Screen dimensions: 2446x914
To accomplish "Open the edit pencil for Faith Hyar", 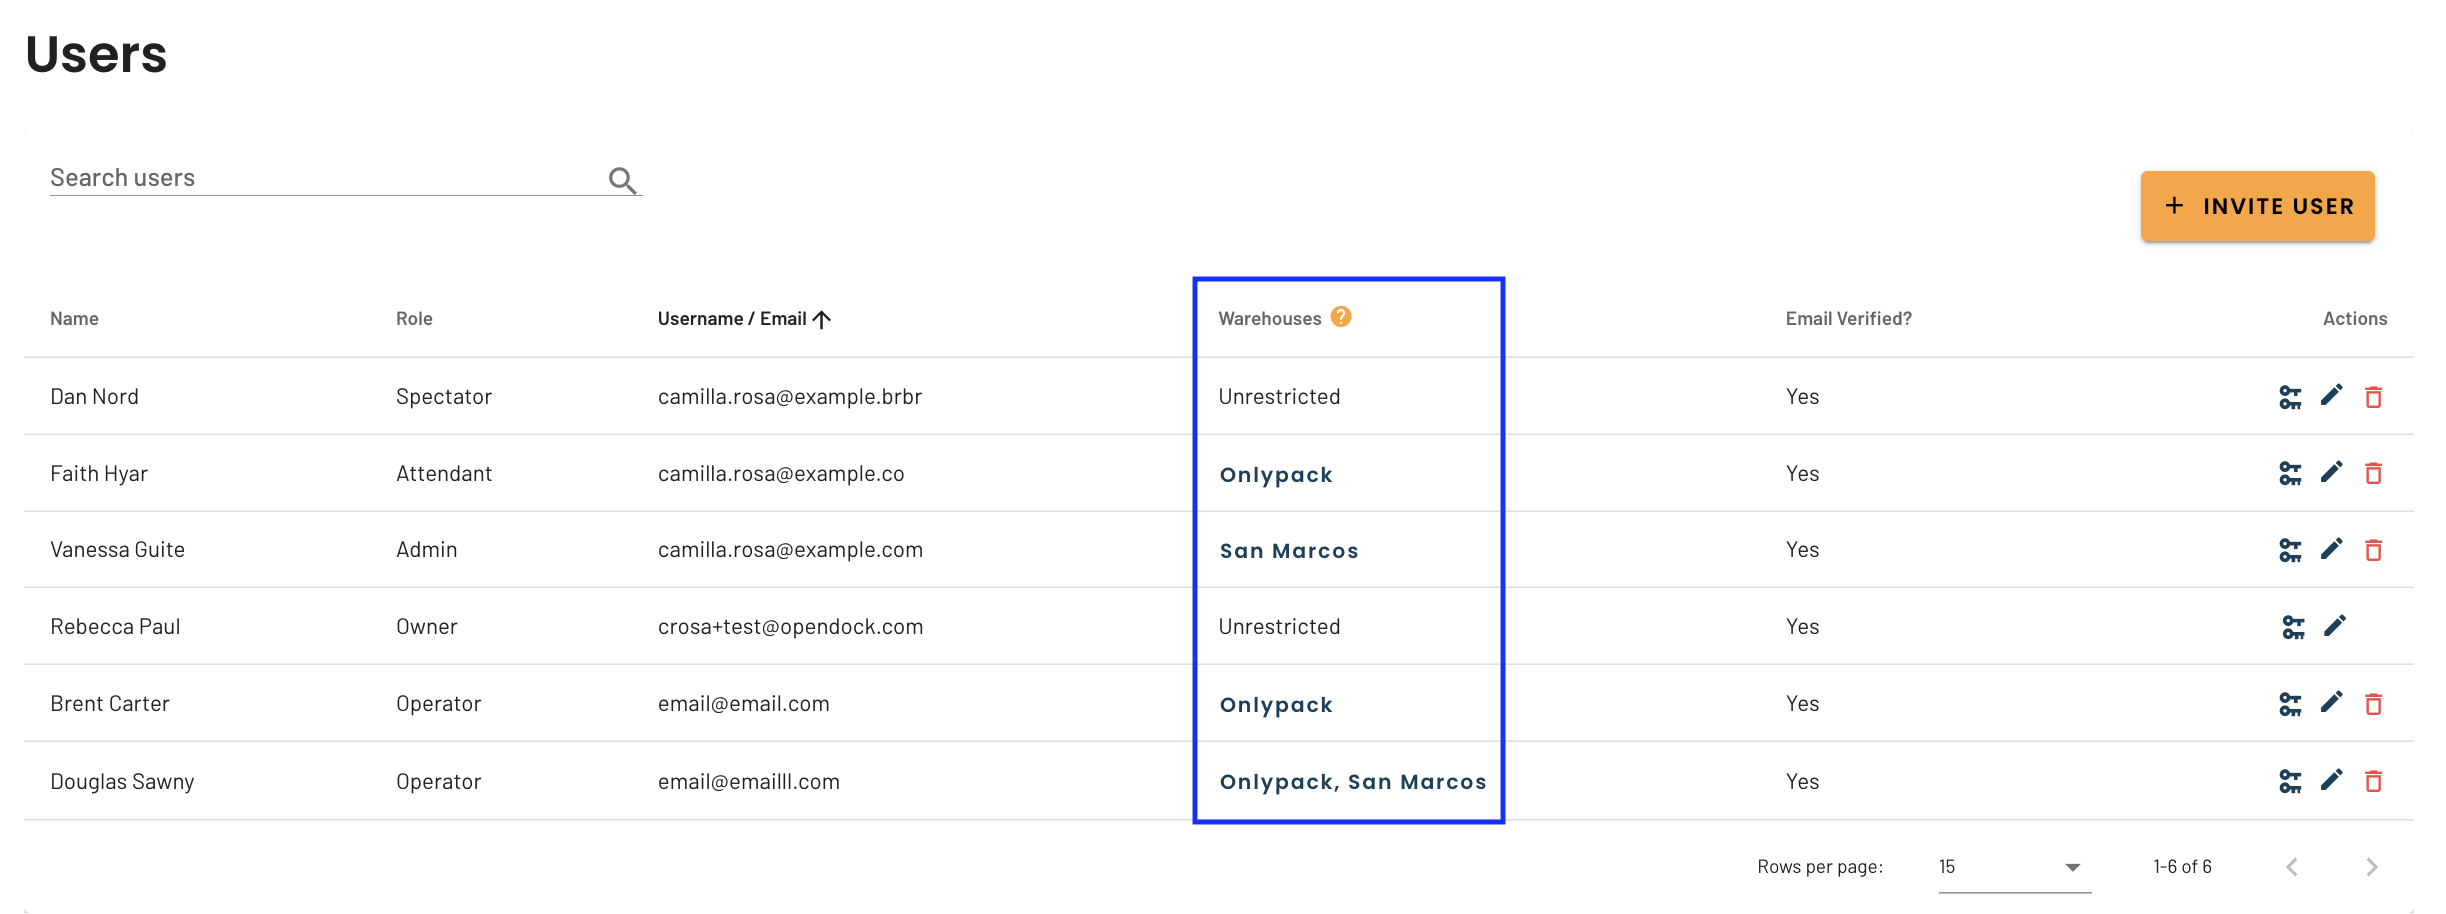I will click(x=2333, y=472).
